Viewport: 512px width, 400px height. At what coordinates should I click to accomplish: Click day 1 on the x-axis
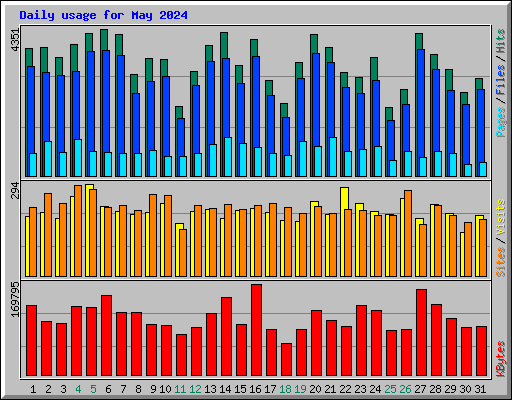[x=33, y=389]
